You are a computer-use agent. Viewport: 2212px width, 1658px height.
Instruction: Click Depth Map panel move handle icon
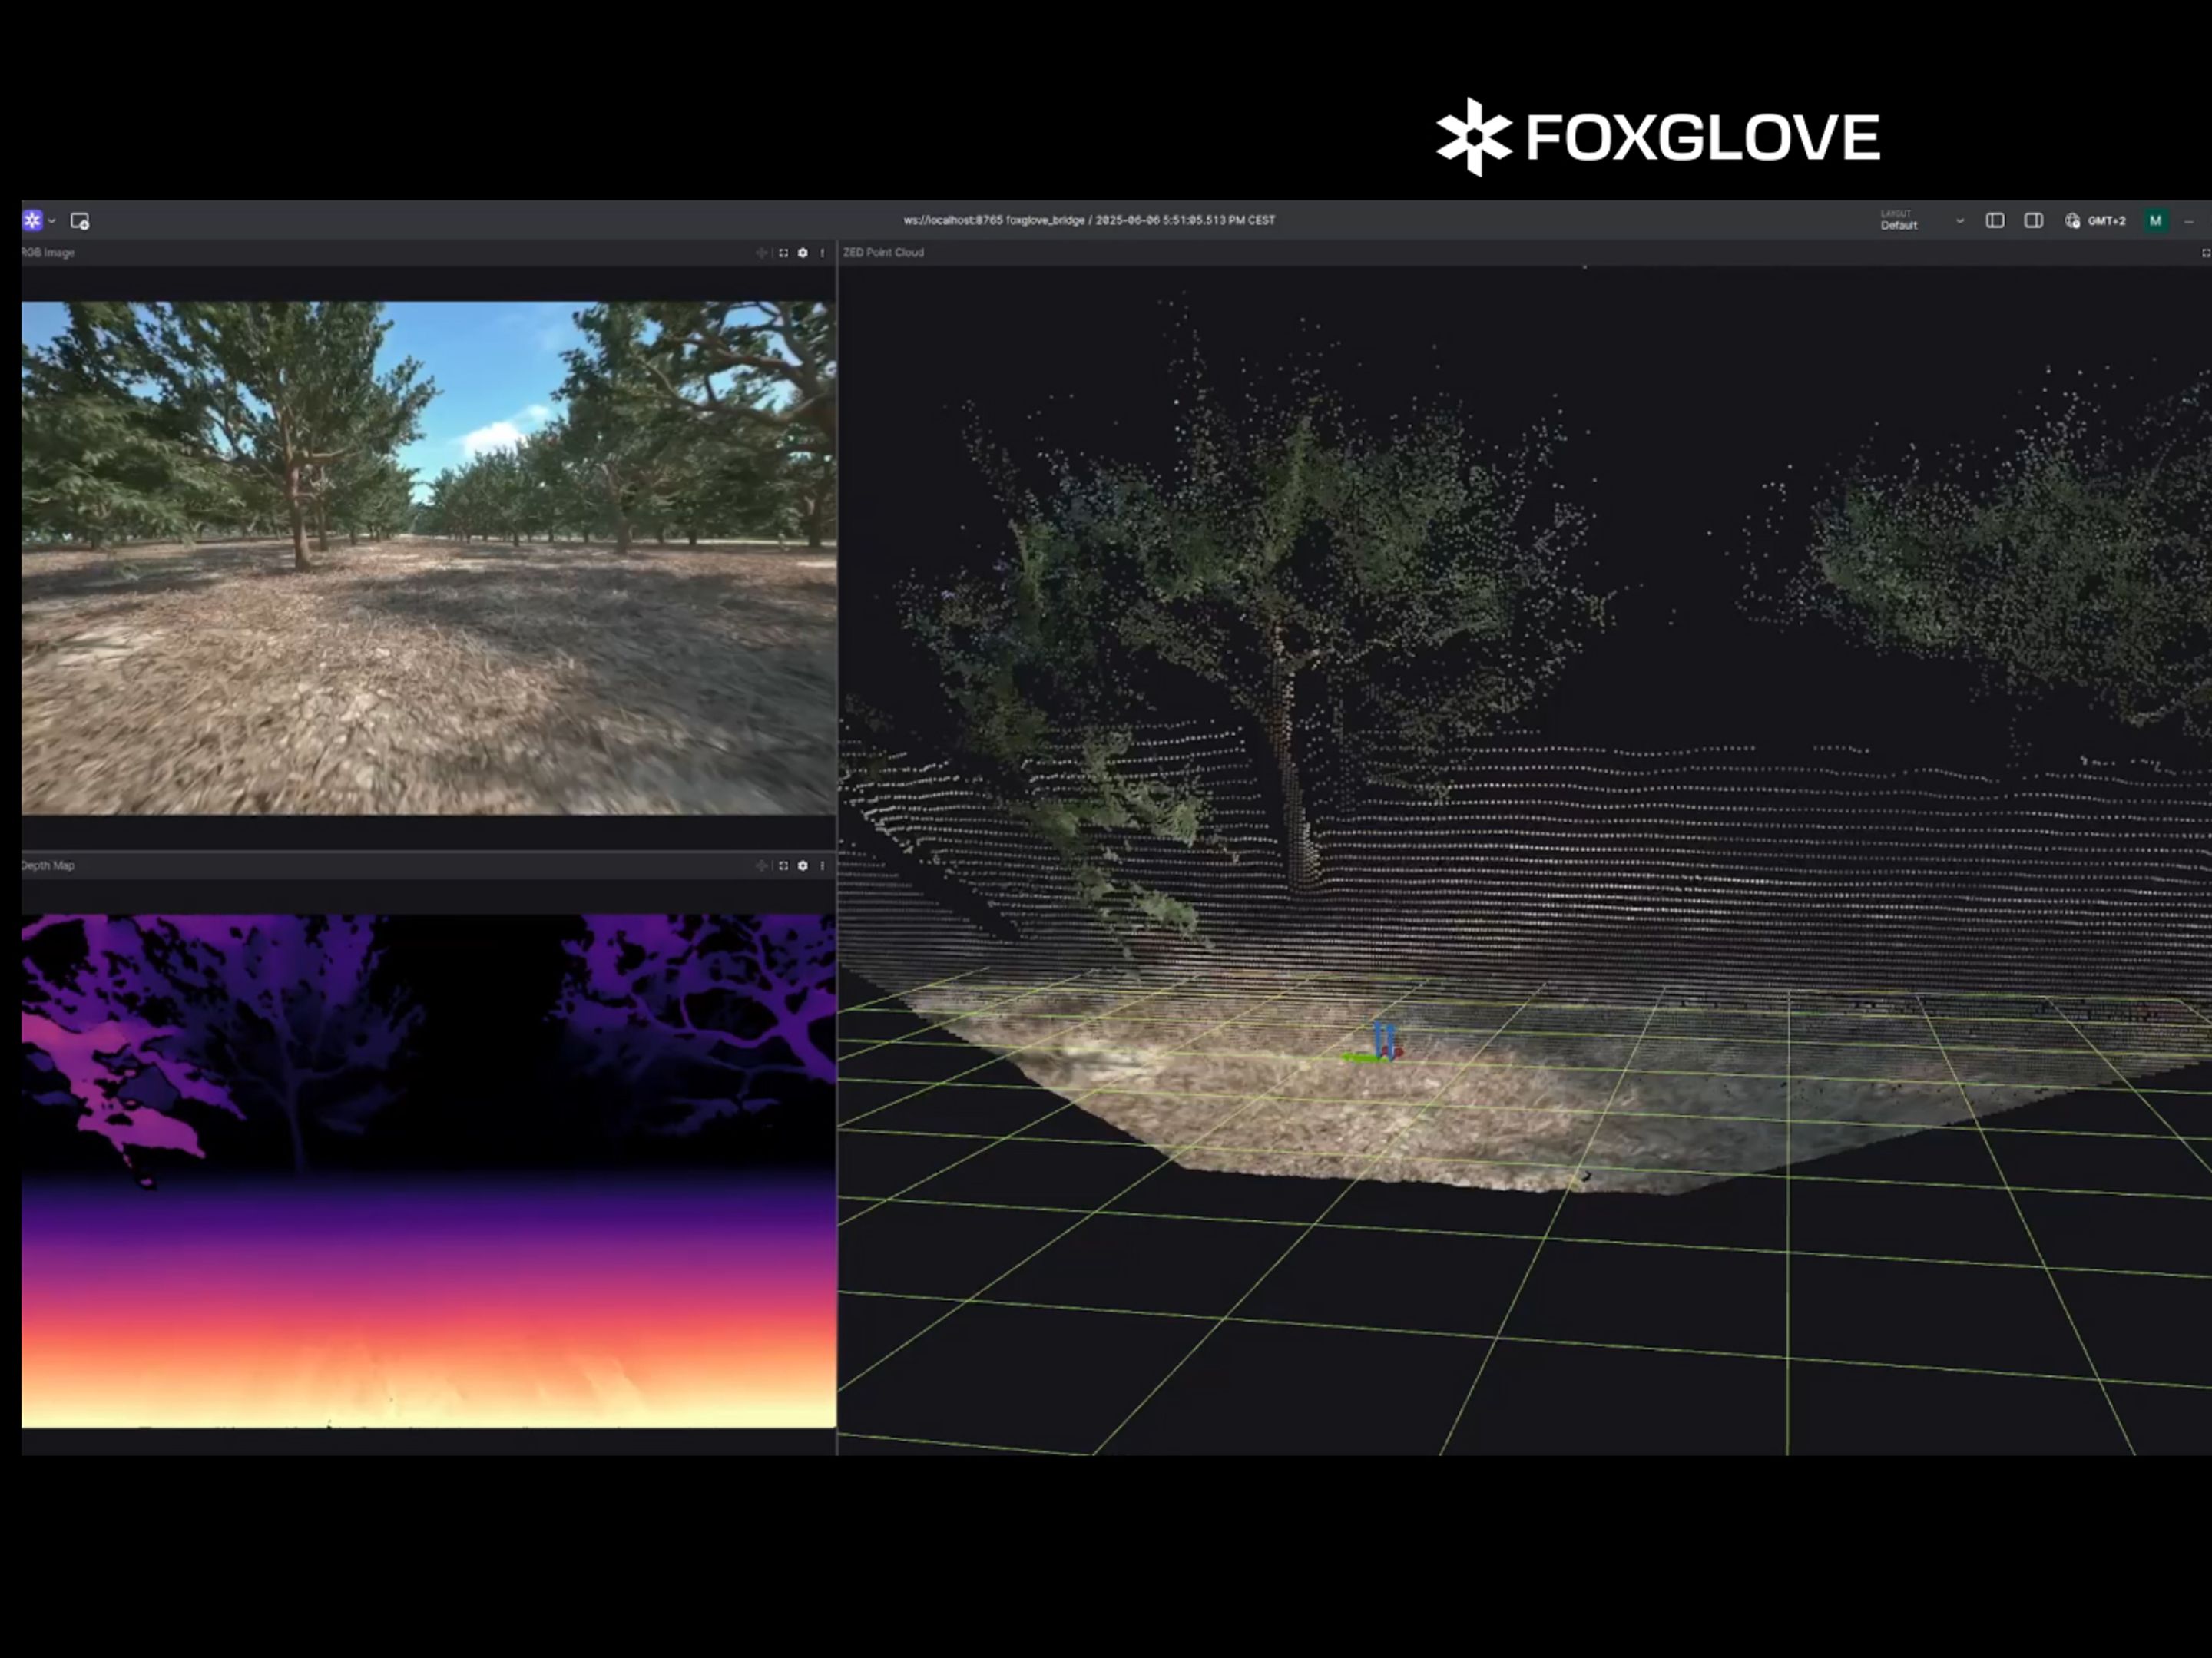[761, 866]
